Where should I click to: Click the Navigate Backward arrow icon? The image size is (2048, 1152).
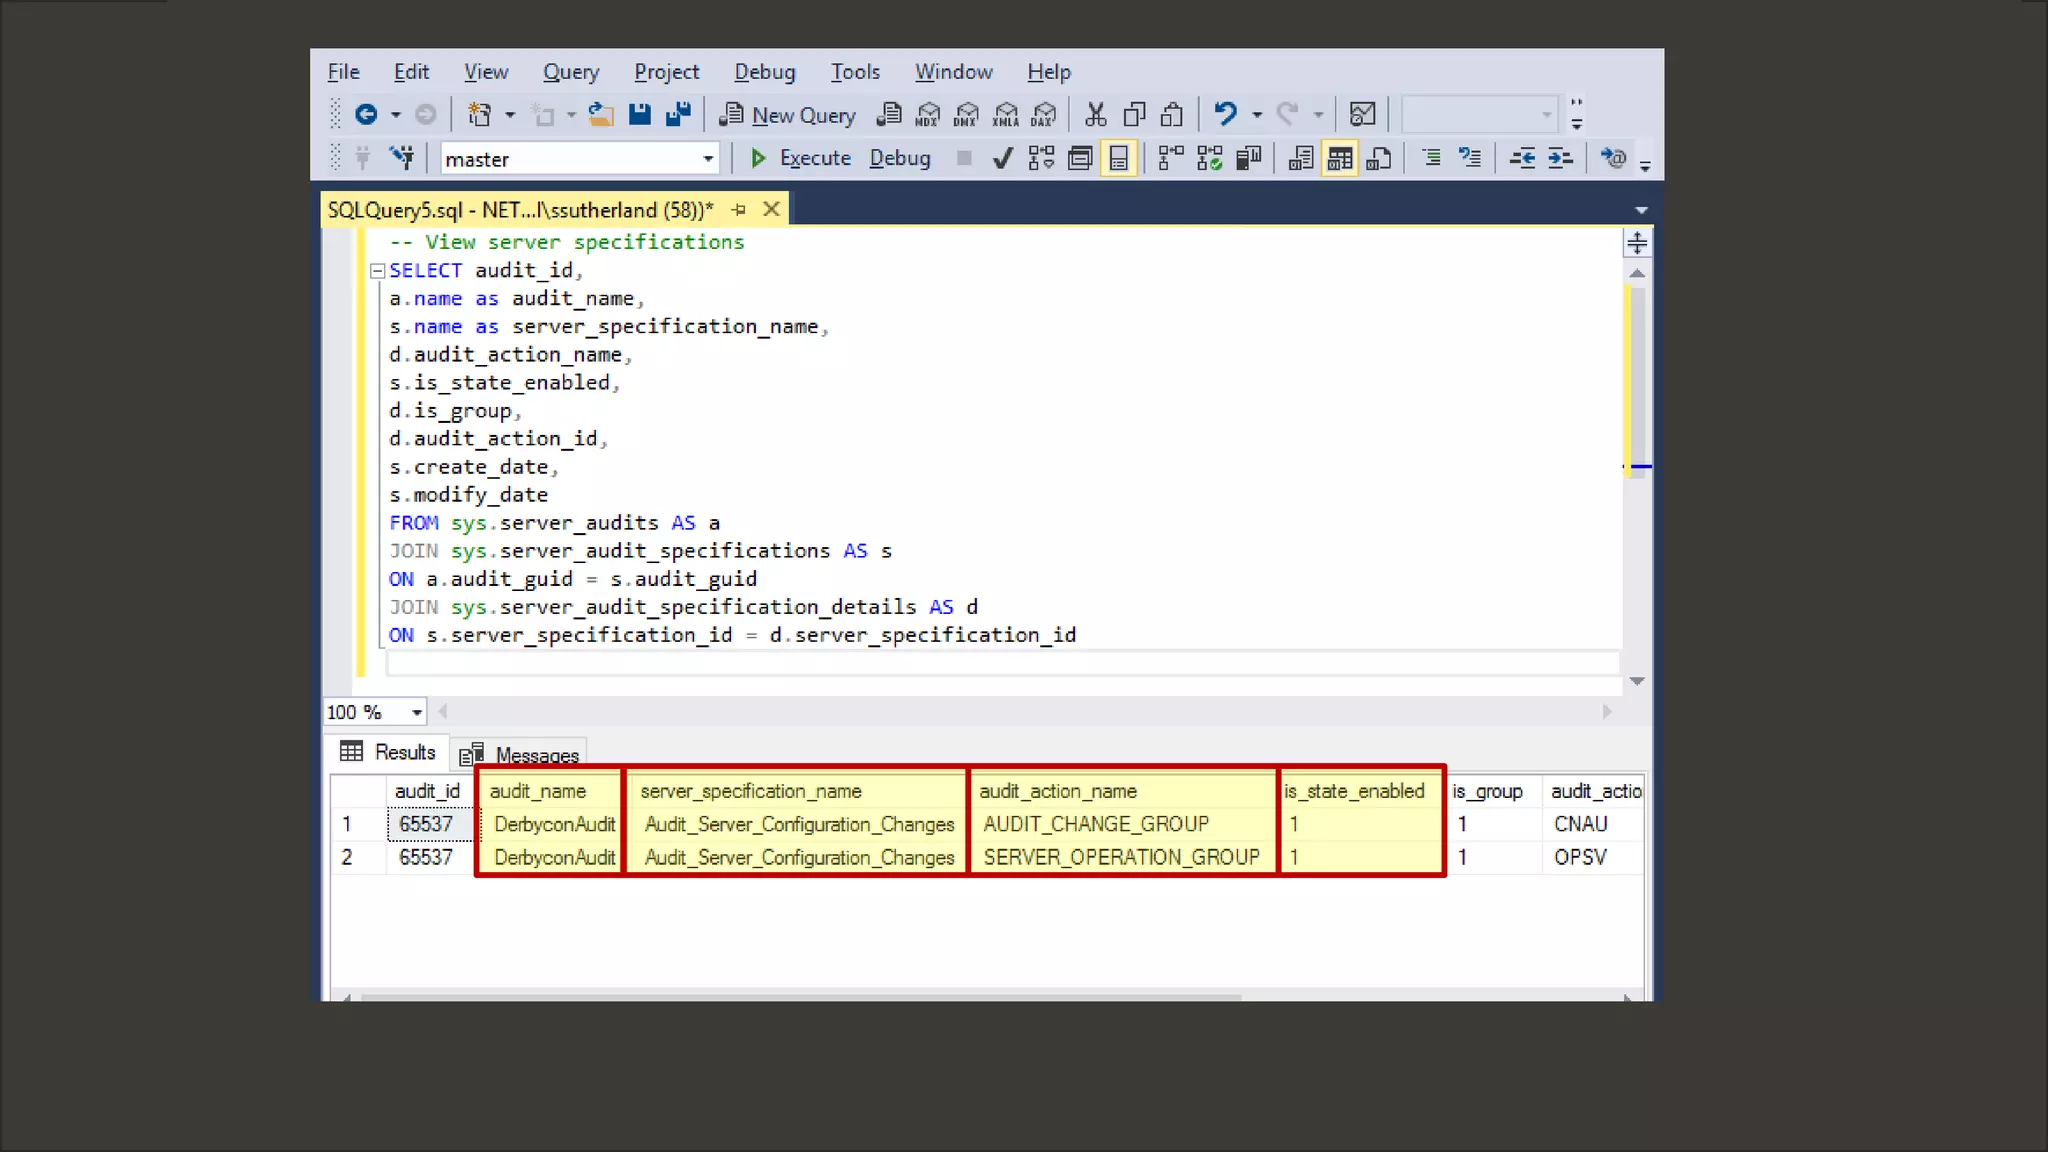tap(366, 114)
